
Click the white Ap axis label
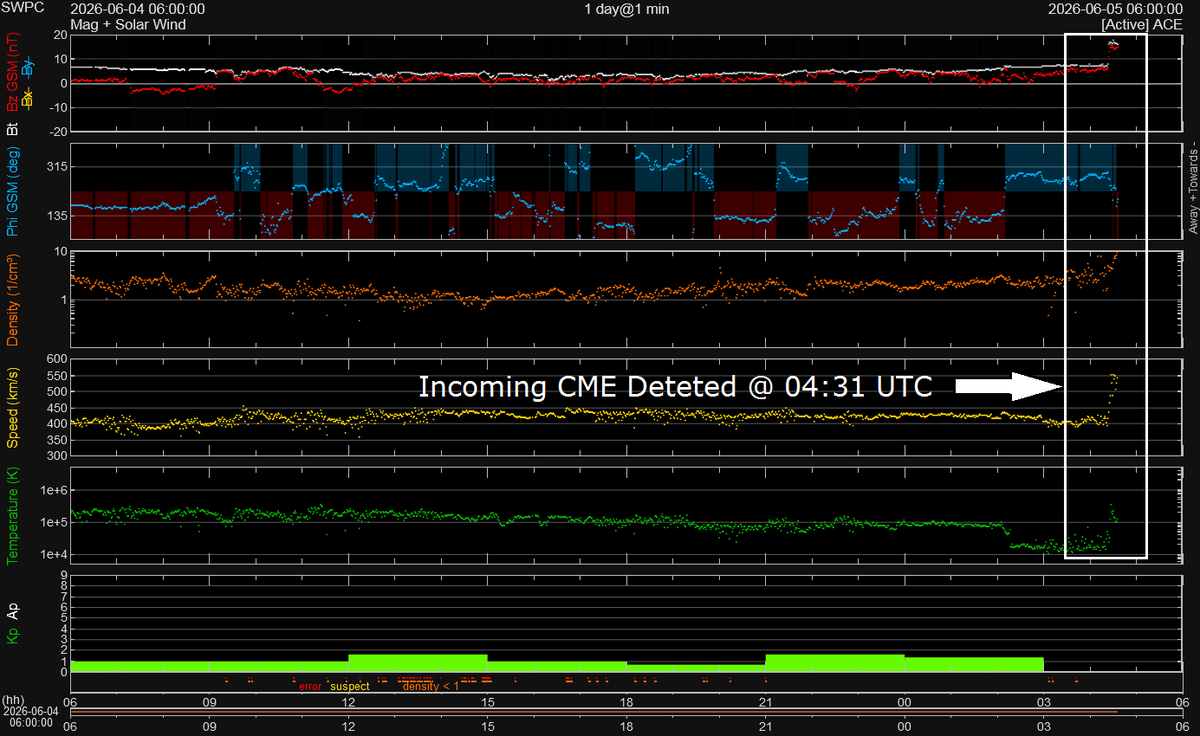(13, 609)
